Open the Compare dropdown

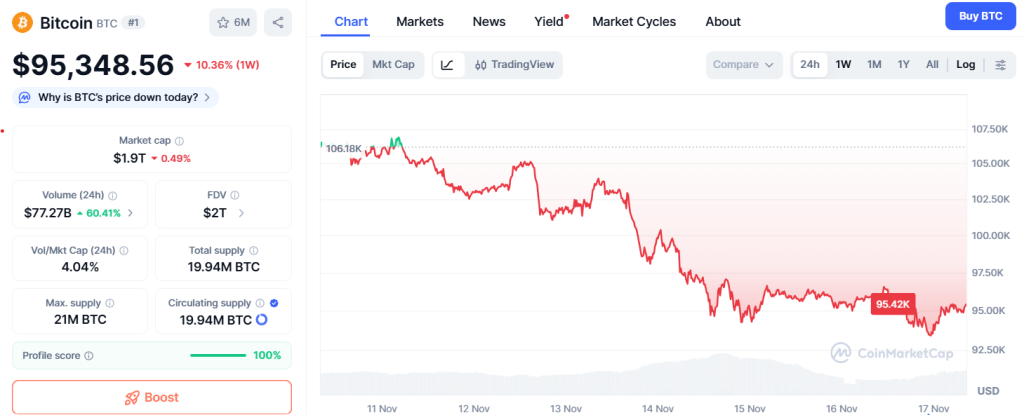743,65
